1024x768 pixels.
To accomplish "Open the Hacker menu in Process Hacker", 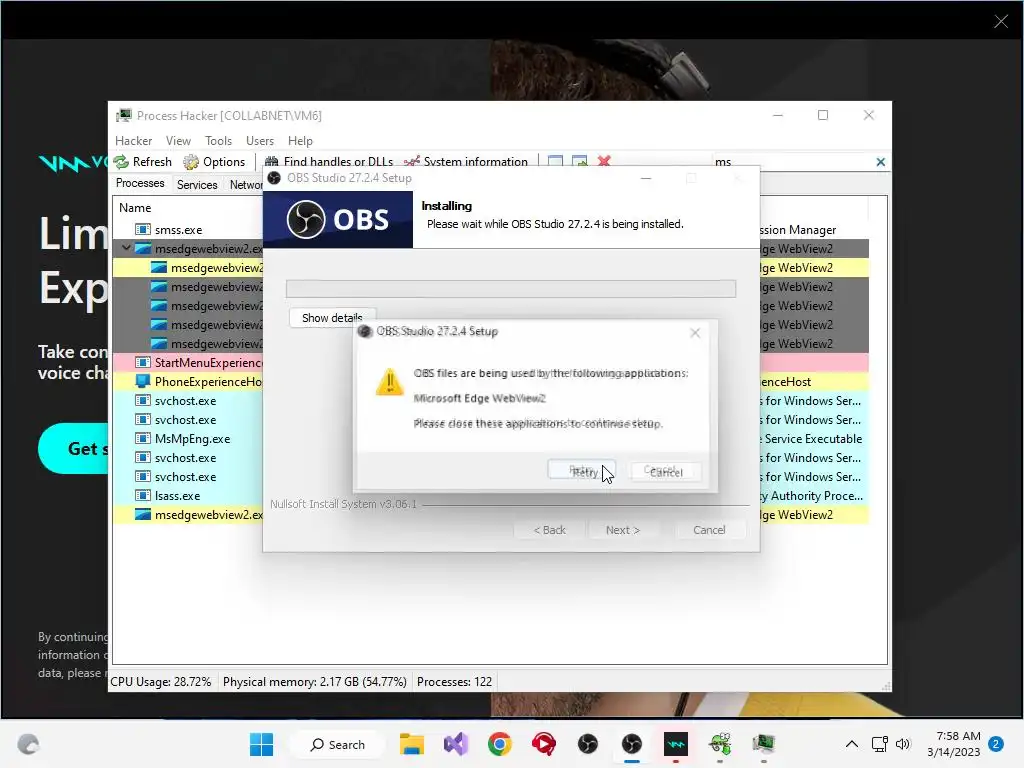I will pyautogui.click(x=133, y=140).
